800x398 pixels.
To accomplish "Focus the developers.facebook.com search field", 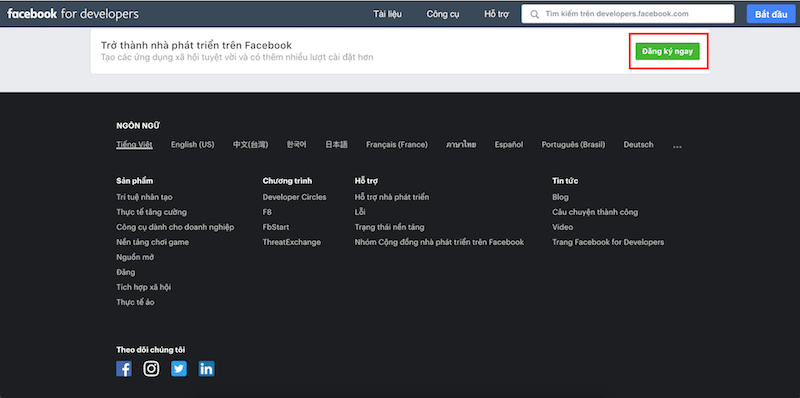I will coord(628,14).
